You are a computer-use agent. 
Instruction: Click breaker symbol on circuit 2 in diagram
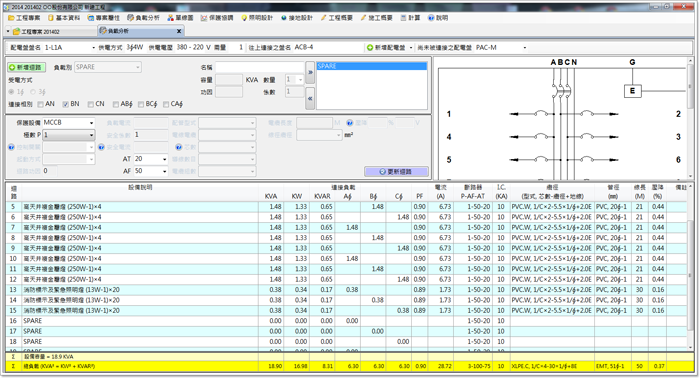tap(587, 113)
